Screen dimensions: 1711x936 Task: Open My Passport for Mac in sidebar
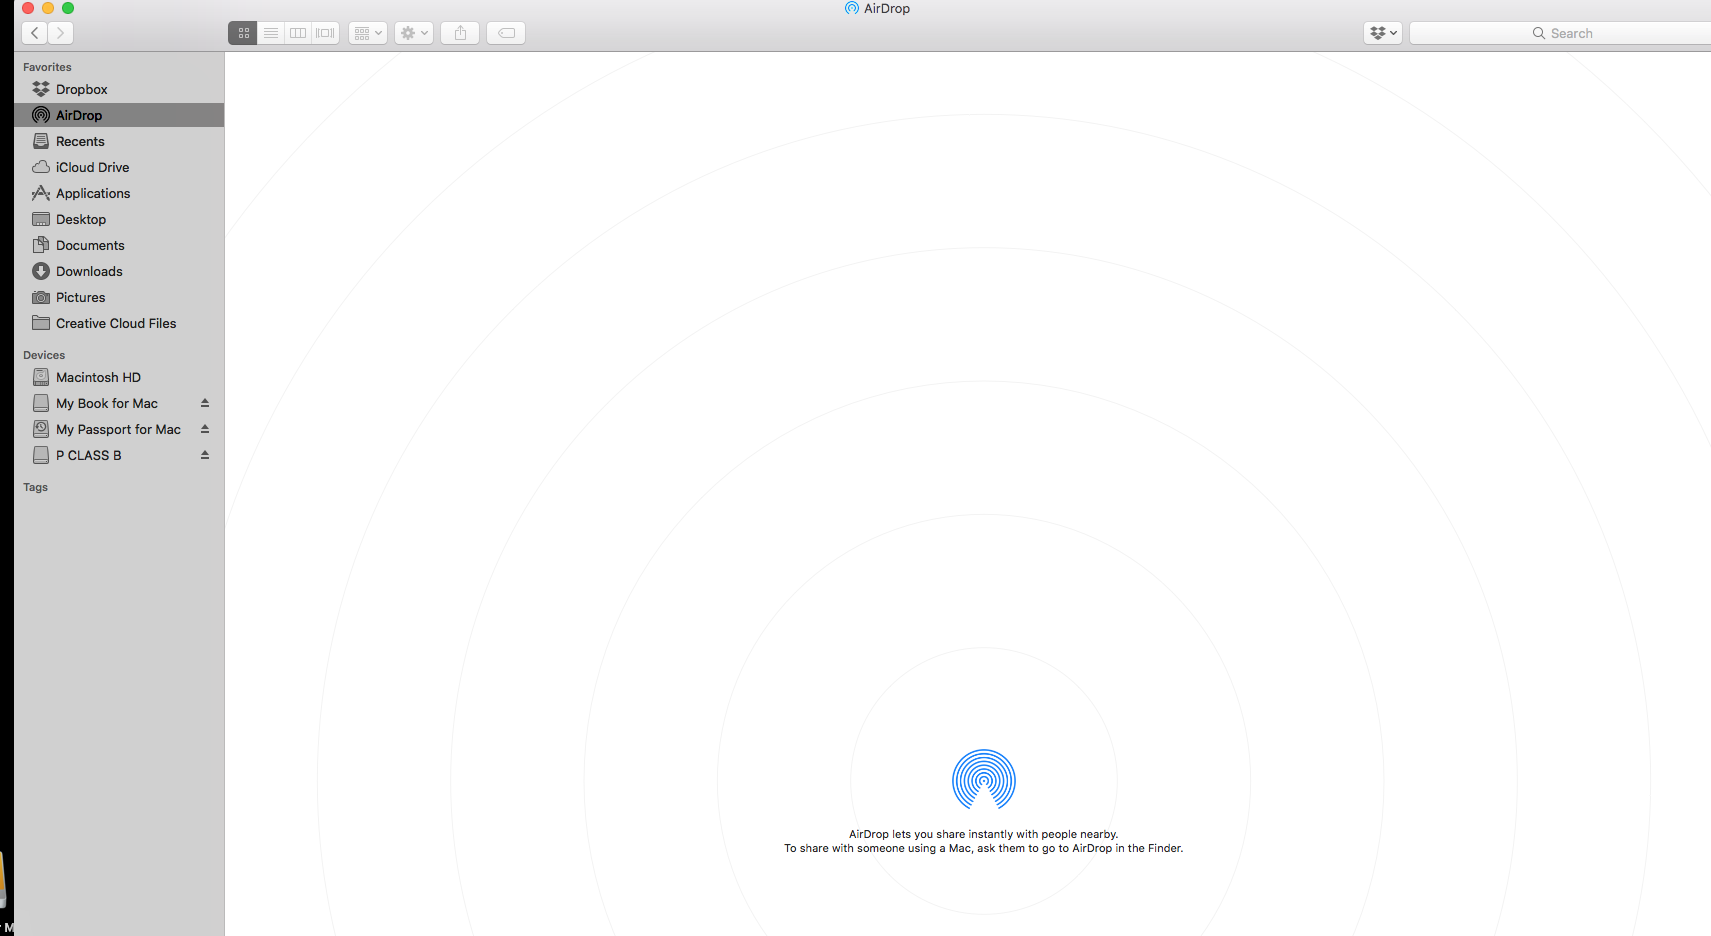(119, 429)
